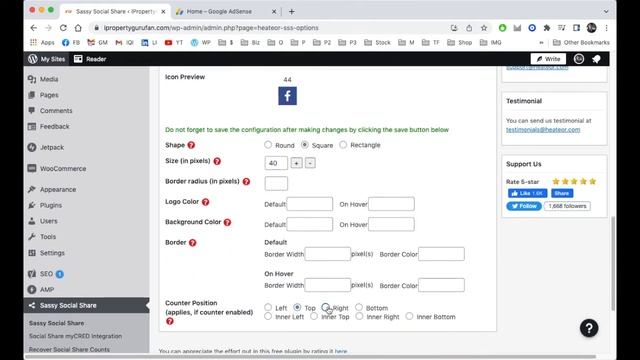The width and height of the screenshot is (640, 360).
Task: Open Social Share myCRED Integration submenu
Action: point(75,336)
